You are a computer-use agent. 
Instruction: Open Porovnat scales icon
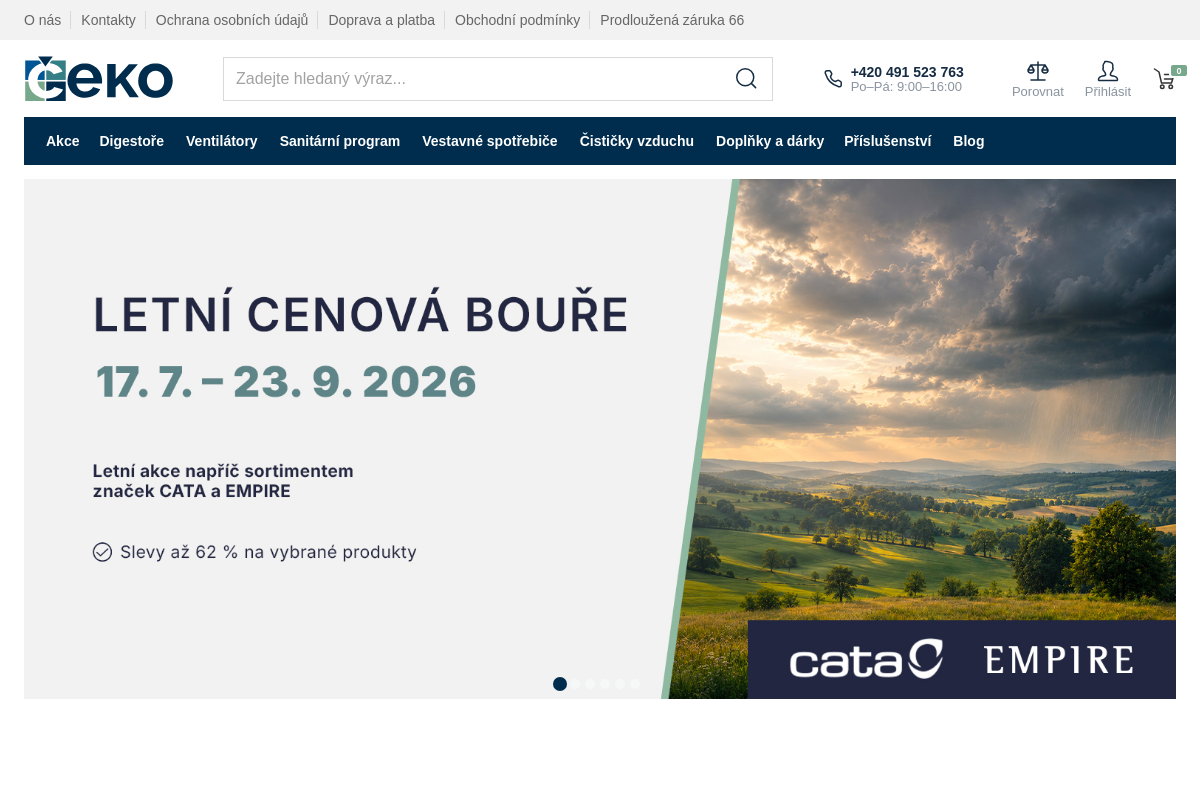click(1038, 71)
